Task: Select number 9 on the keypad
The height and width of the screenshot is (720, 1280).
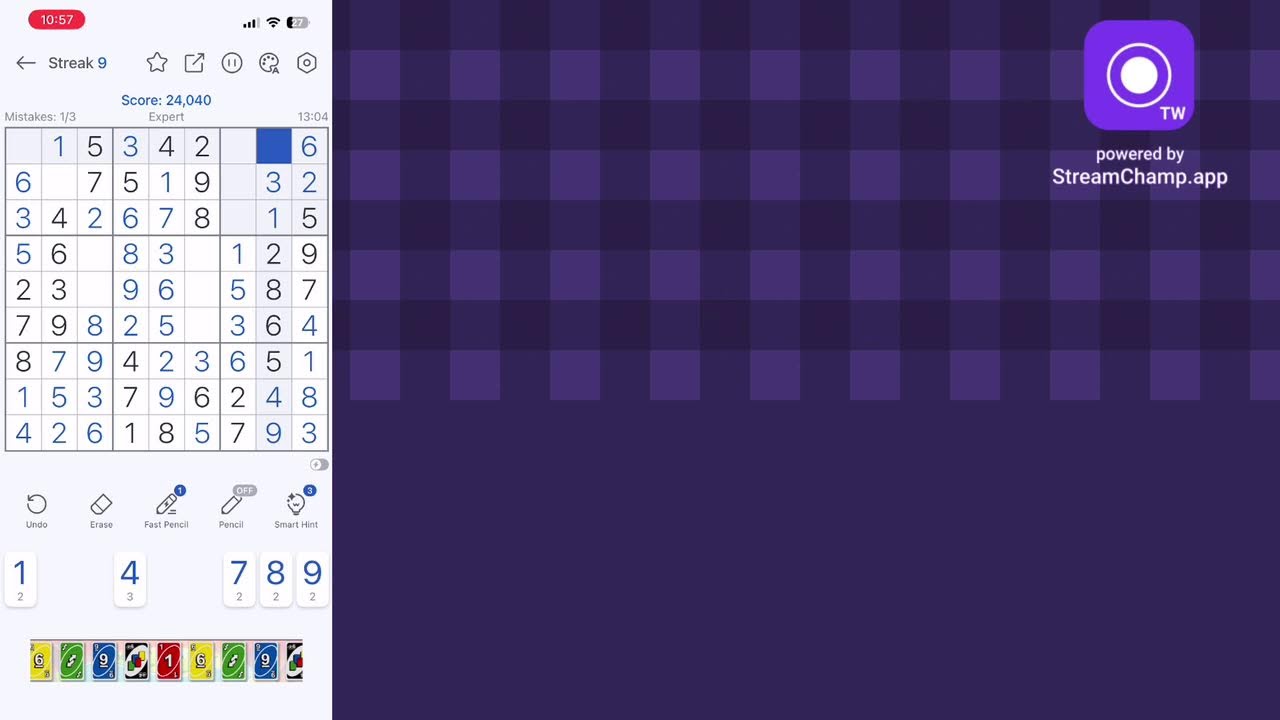Action: (312, 580)
